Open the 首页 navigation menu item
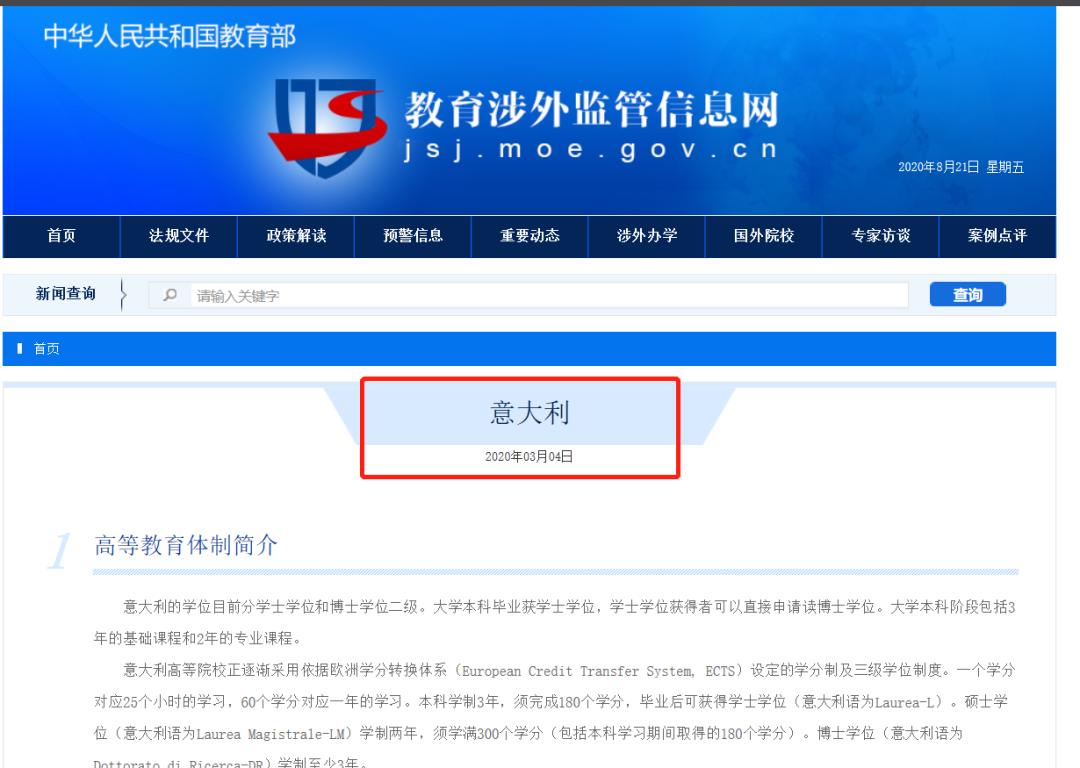 [62, 235]
